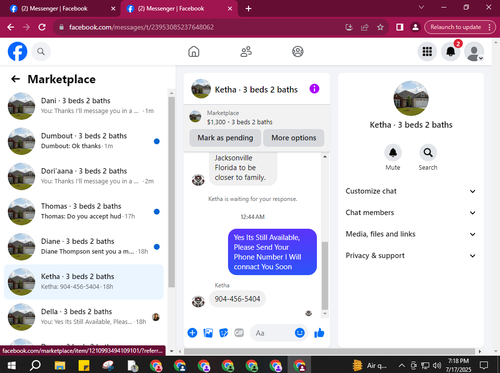This screenshot has width=500, height=373.
Task: Click the horizontal page scrollbar
Action: (329, 351)
